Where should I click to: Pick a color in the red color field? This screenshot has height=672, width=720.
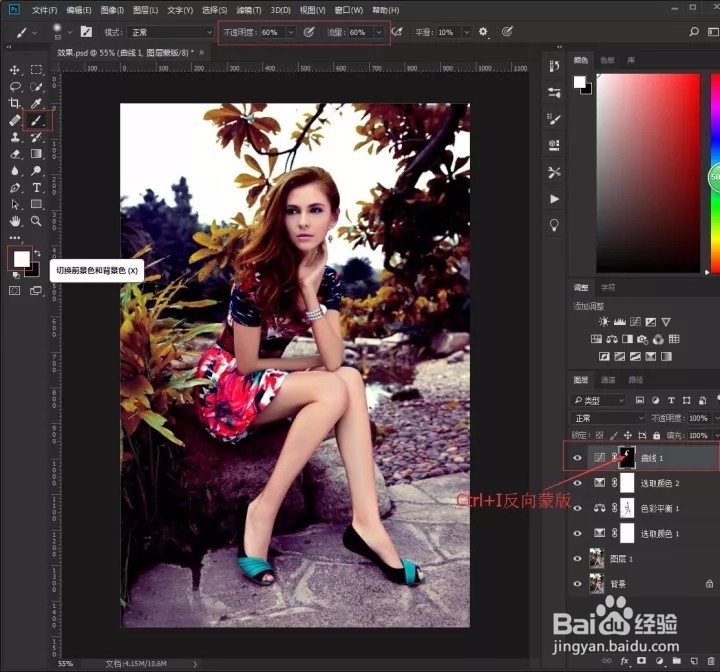(x=648, y=173)
